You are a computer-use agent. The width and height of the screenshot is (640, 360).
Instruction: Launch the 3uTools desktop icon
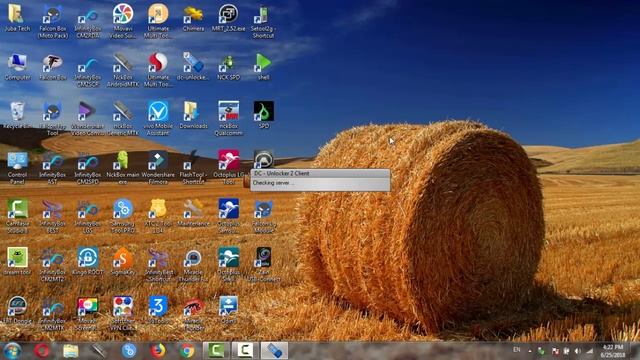pyautogui.click(x=158, y=310)
